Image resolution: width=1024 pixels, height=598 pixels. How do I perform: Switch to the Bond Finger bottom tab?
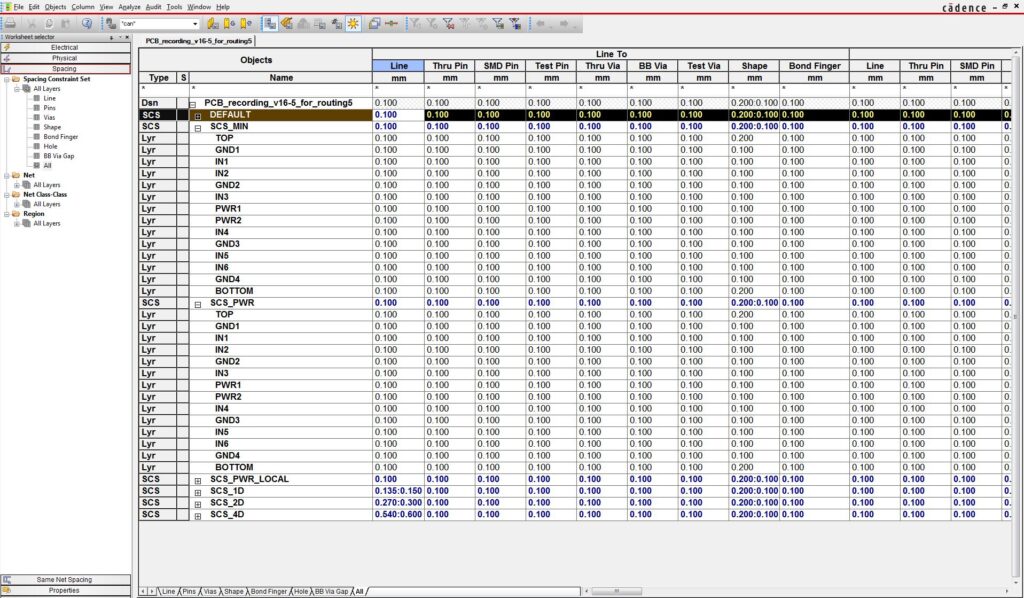pos(269,591)
